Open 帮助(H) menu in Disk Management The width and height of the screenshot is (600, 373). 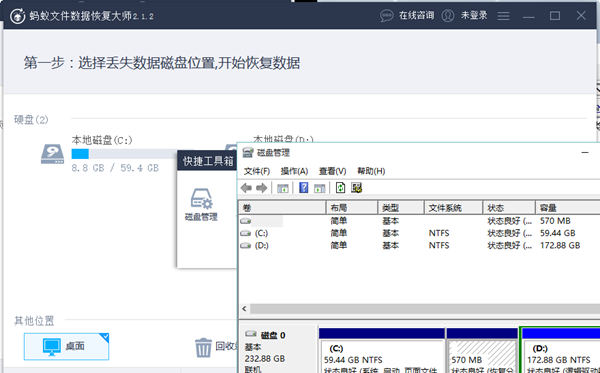[x=371, y=171]
